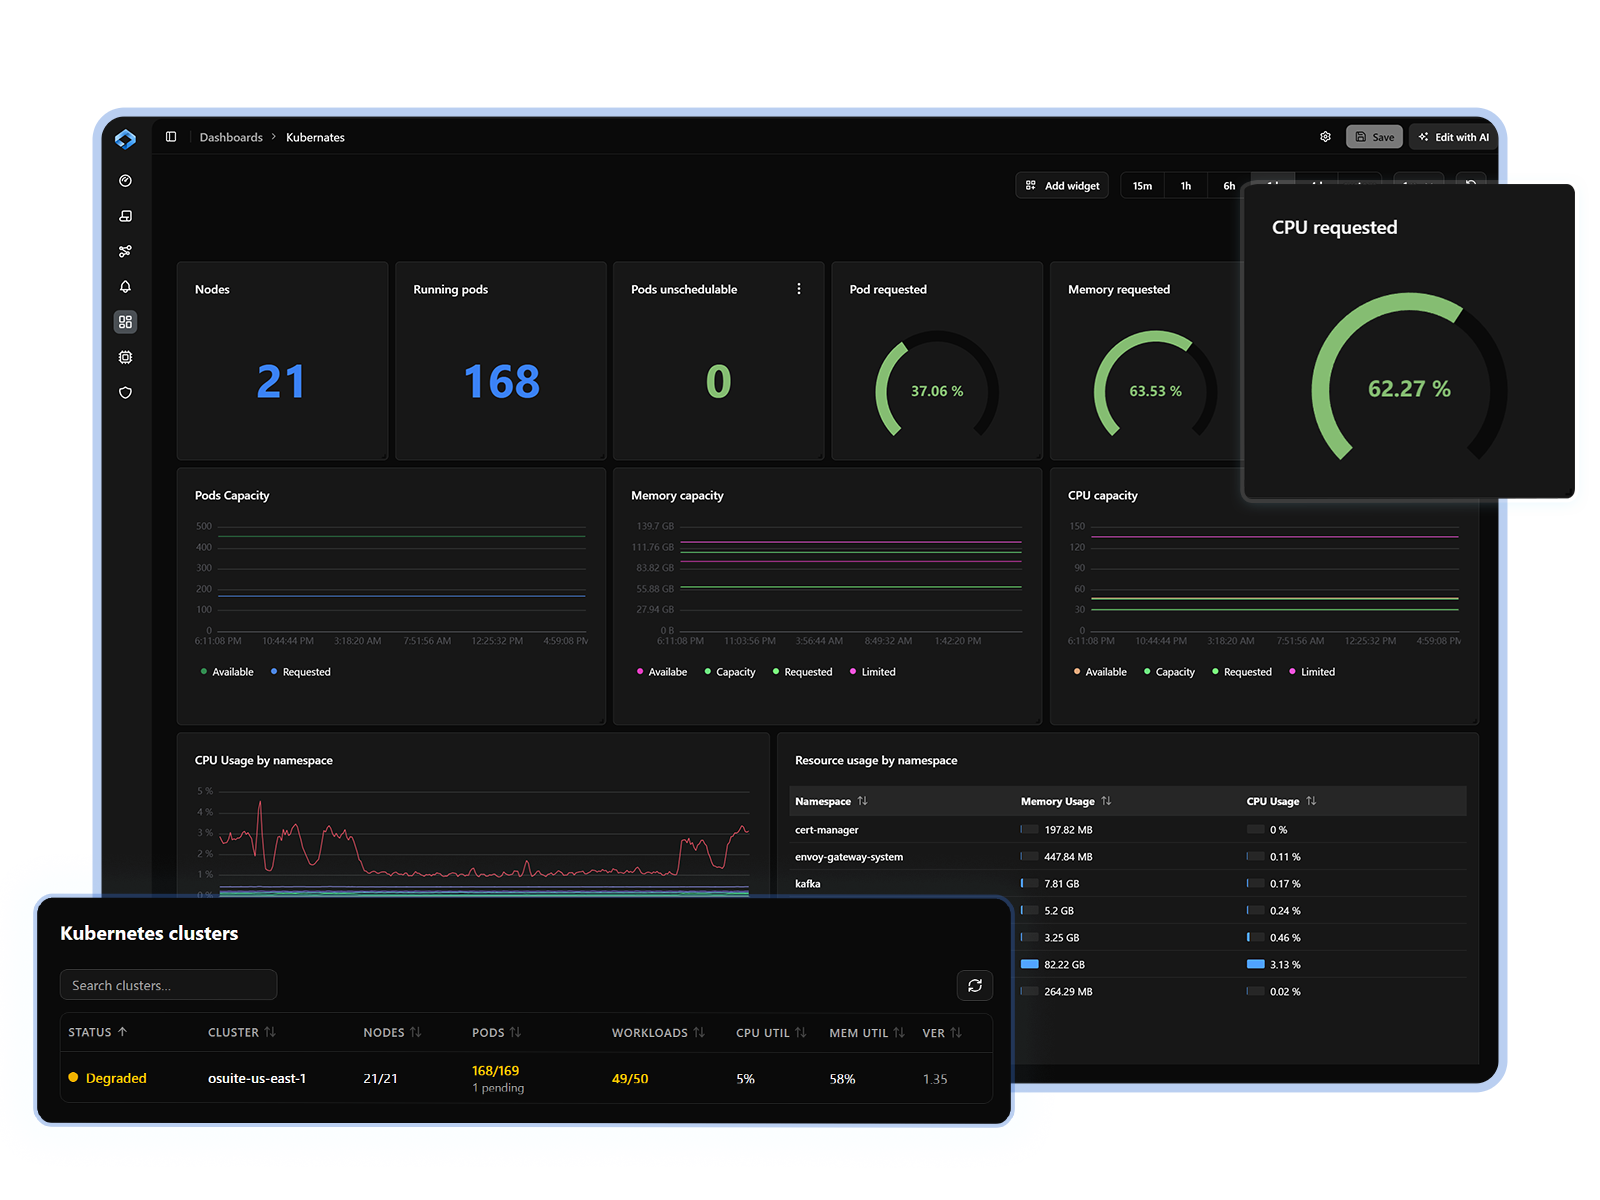Sort clusters by PODS column
The height and width of the screenshot is (1200, 1600).
pyautogui.click(x=495, y=1032)
